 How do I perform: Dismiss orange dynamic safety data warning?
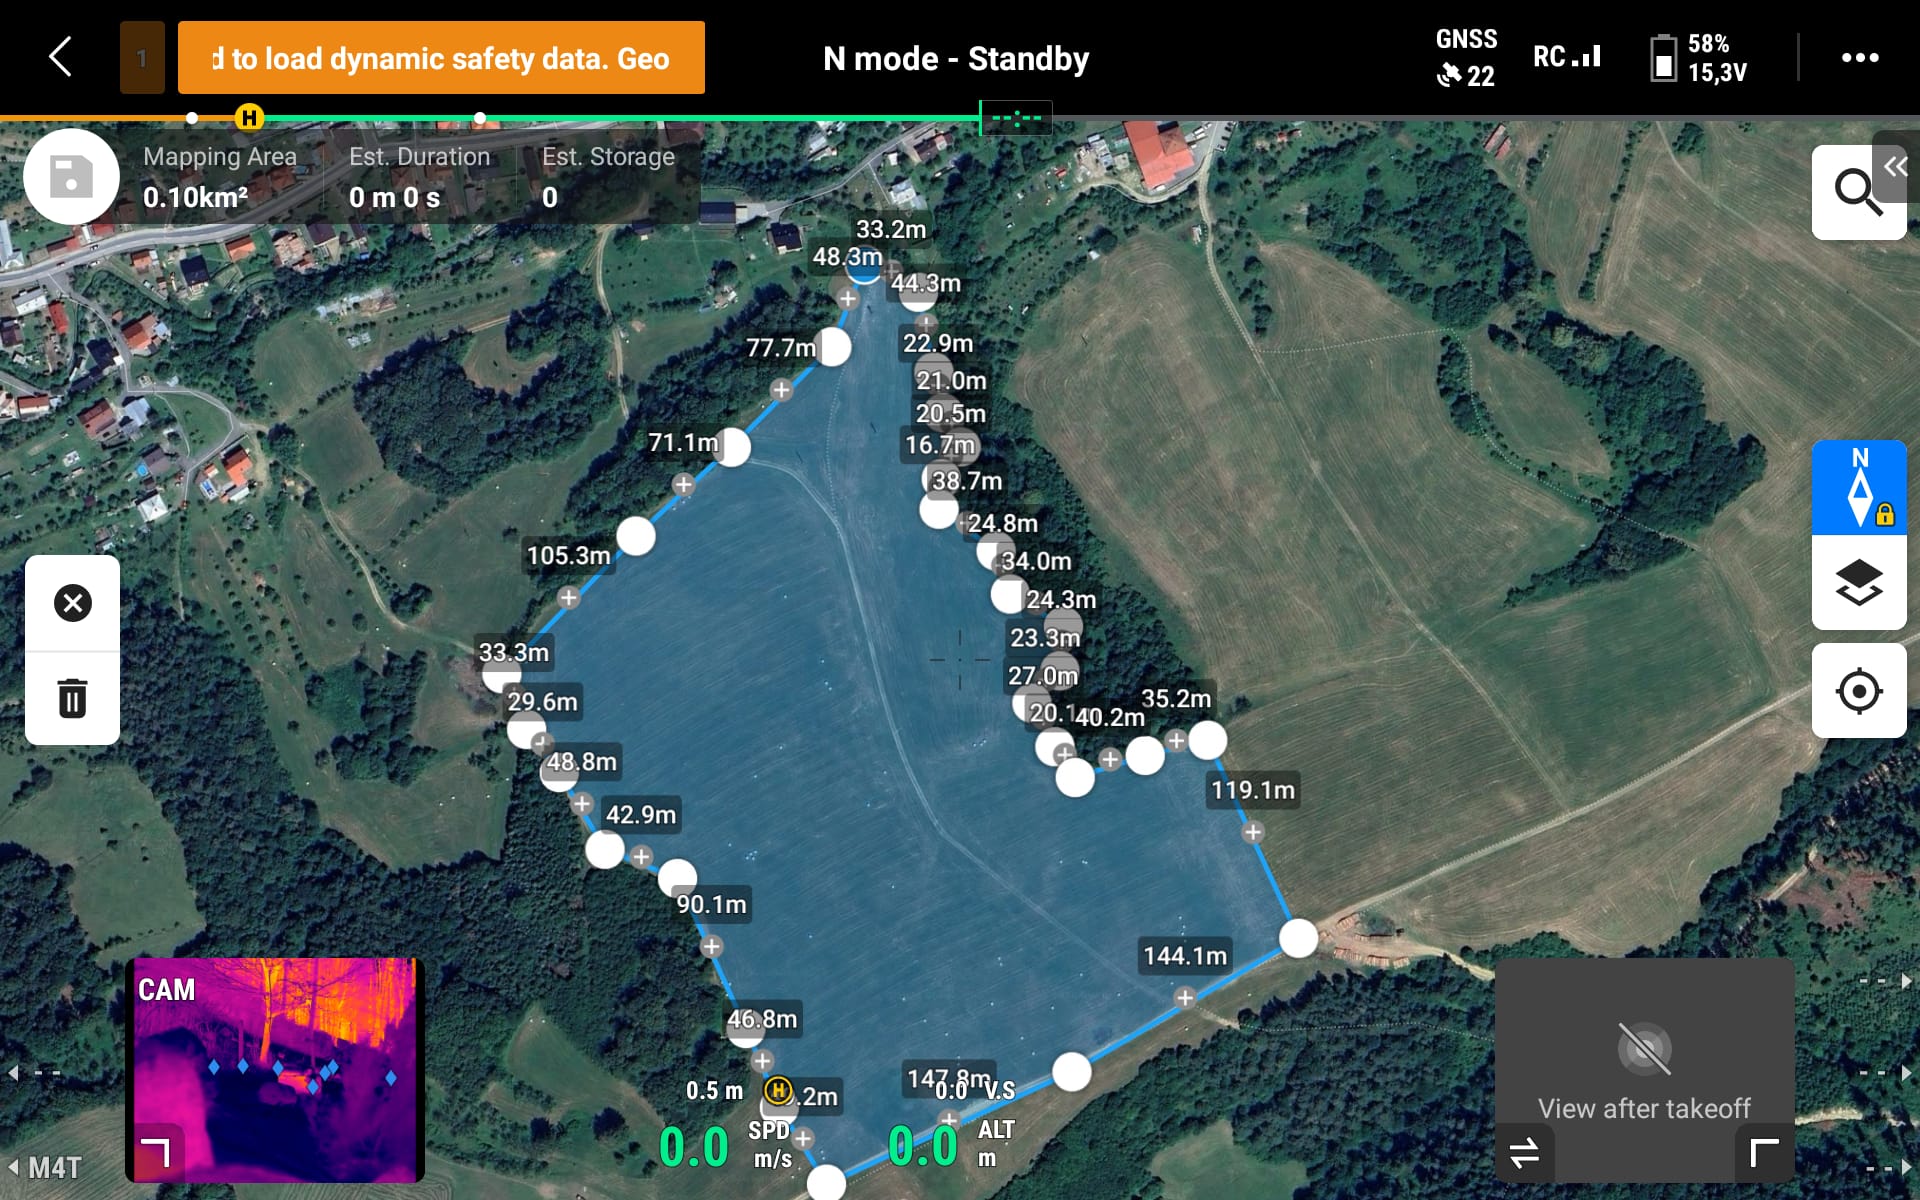point(441,58)
